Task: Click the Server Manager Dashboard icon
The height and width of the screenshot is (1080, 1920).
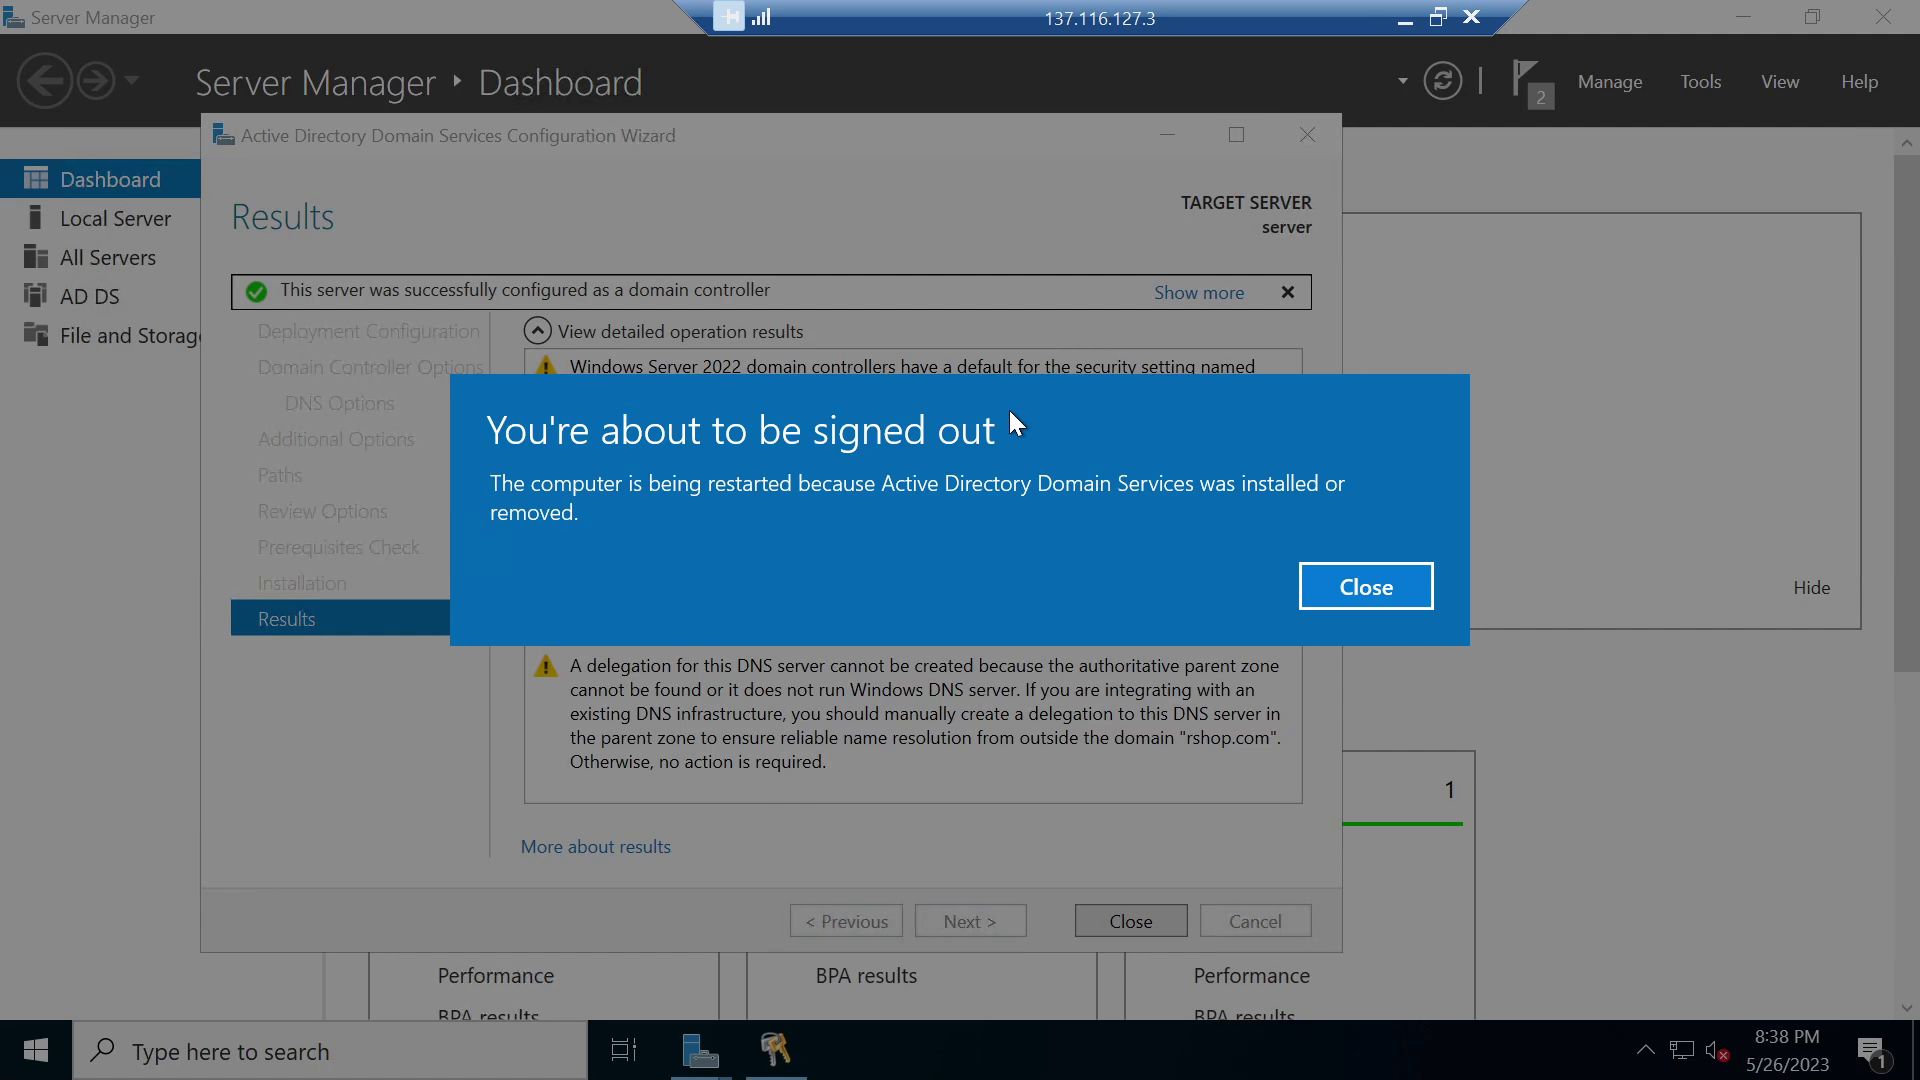Action: pyautogui.click(x=33, y=178)
